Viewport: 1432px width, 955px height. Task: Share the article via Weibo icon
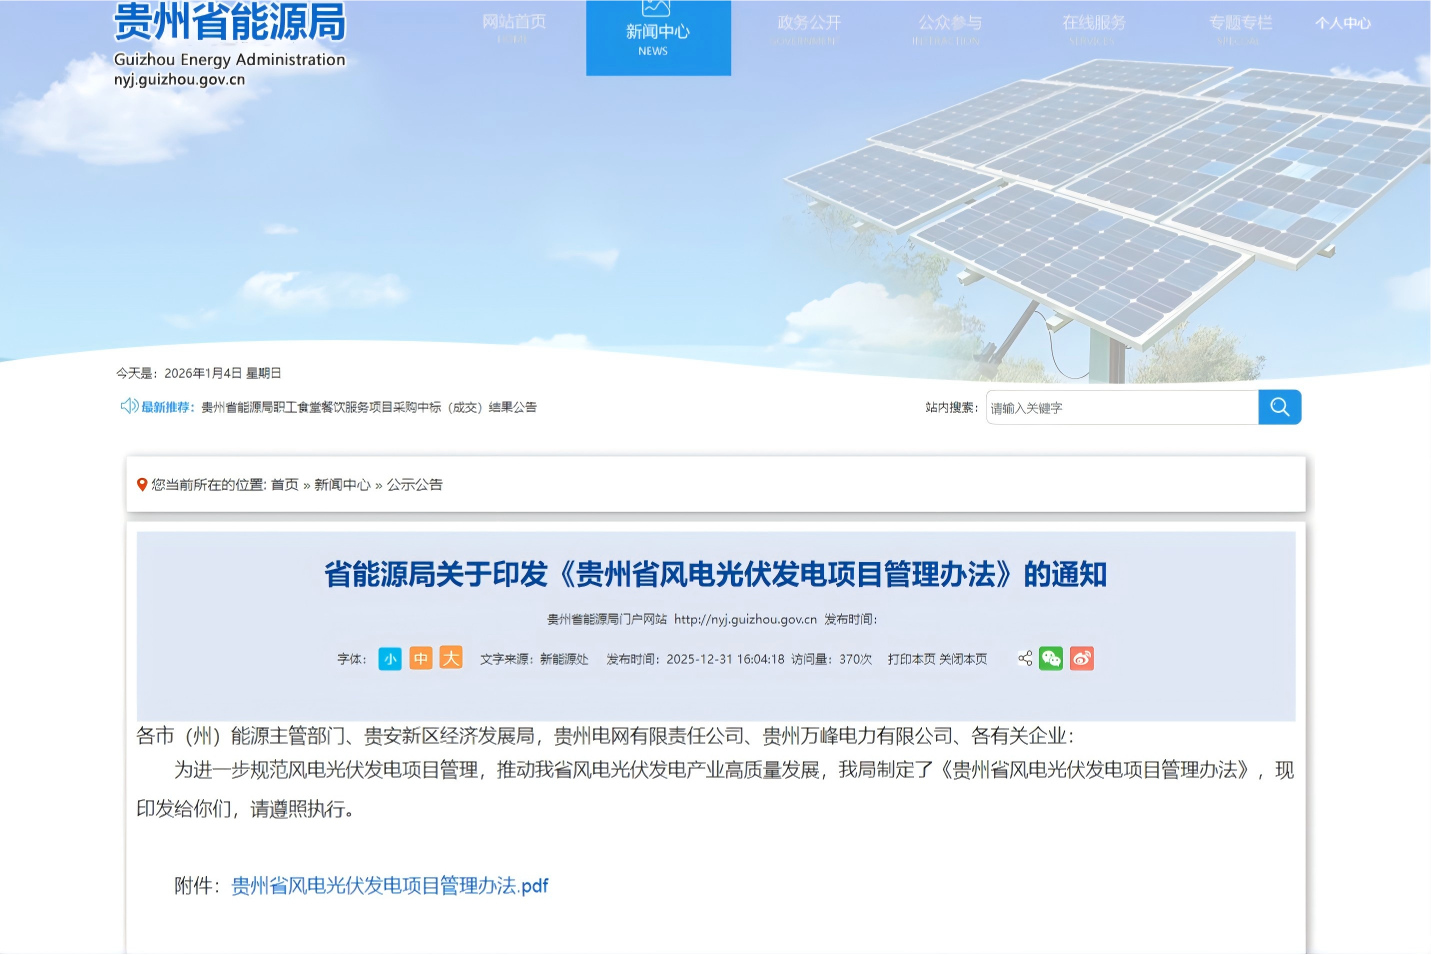pos(1082,658)
